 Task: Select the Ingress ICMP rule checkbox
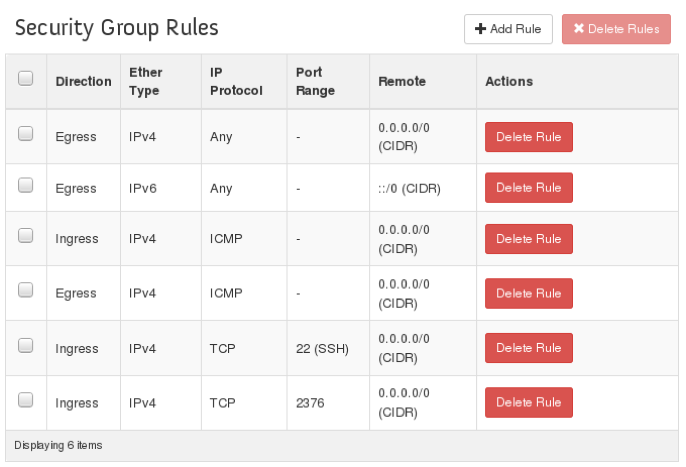(25, 235)
